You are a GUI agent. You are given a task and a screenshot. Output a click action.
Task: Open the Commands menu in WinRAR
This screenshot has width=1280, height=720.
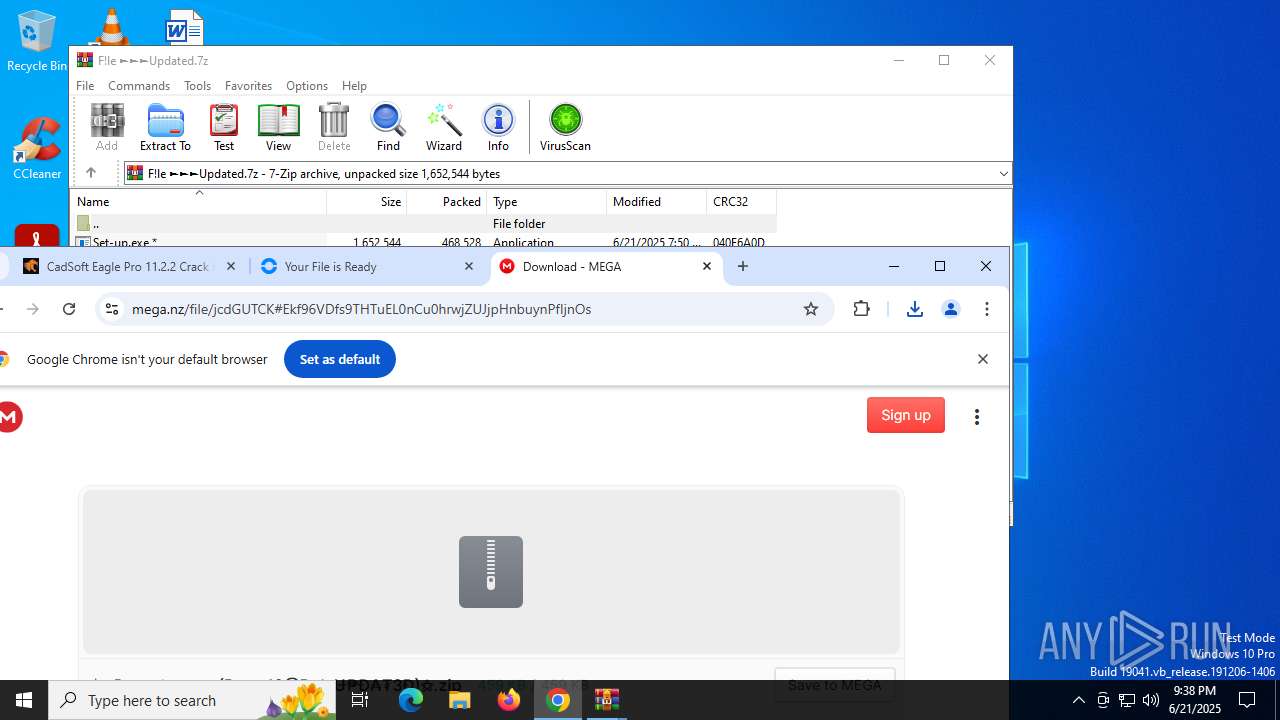[x=139, y=86]
